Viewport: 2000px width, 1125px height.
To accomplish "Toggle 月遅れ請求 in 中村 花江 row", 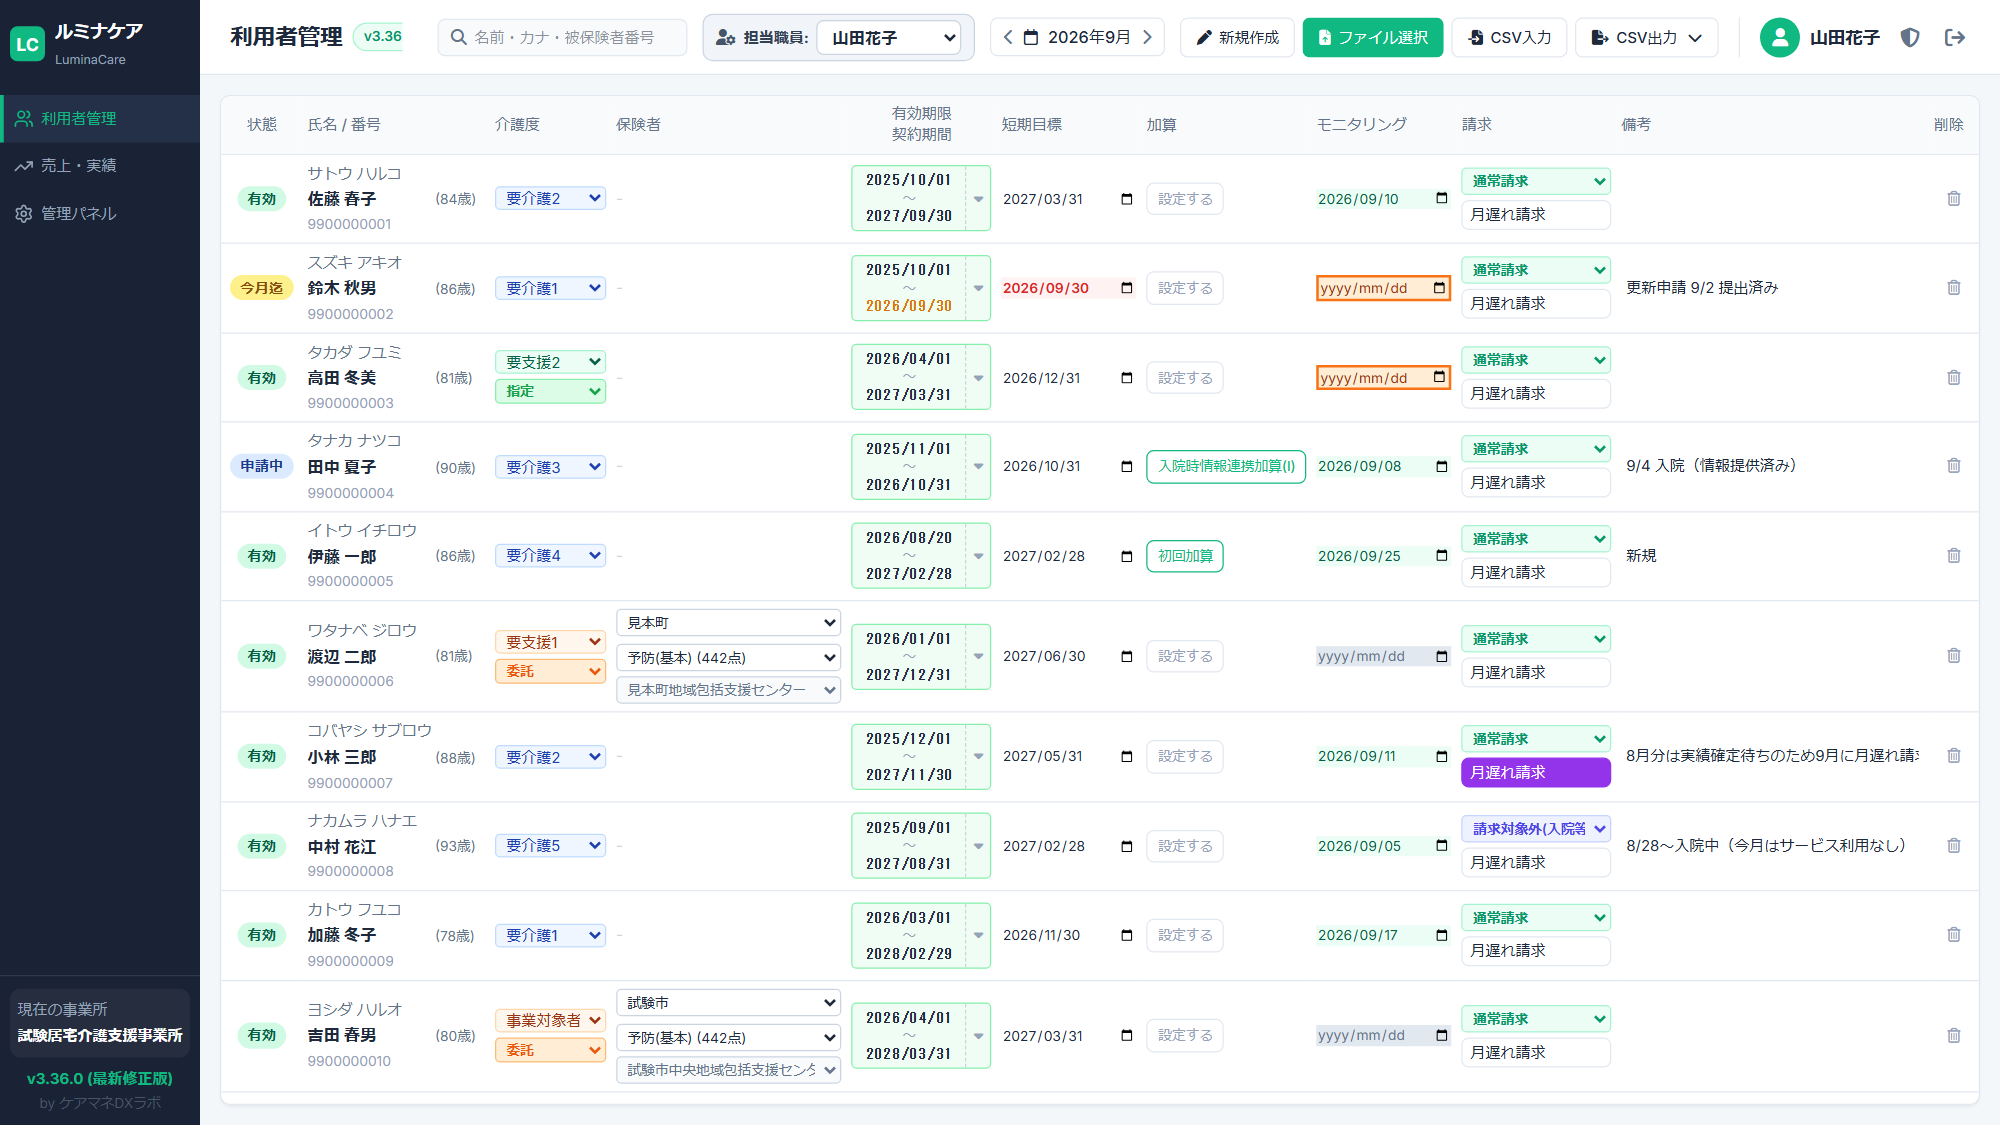I will point(1535,862).
